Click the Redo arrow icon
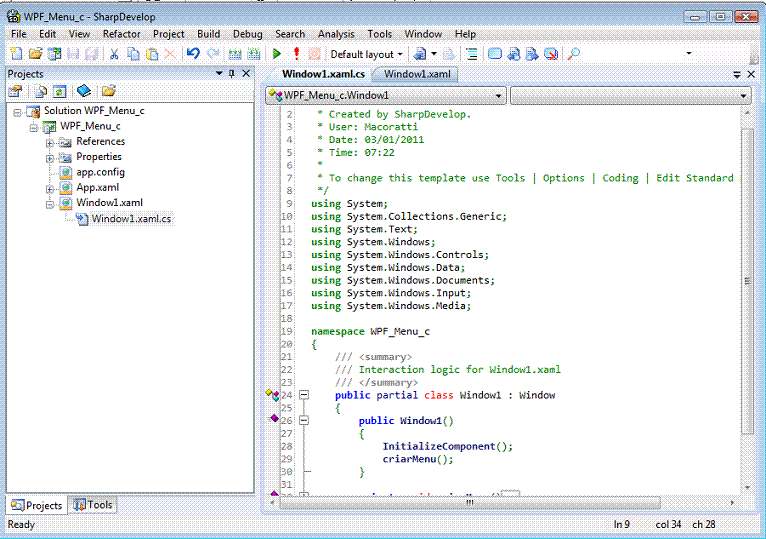 click(x=213, y=54)
